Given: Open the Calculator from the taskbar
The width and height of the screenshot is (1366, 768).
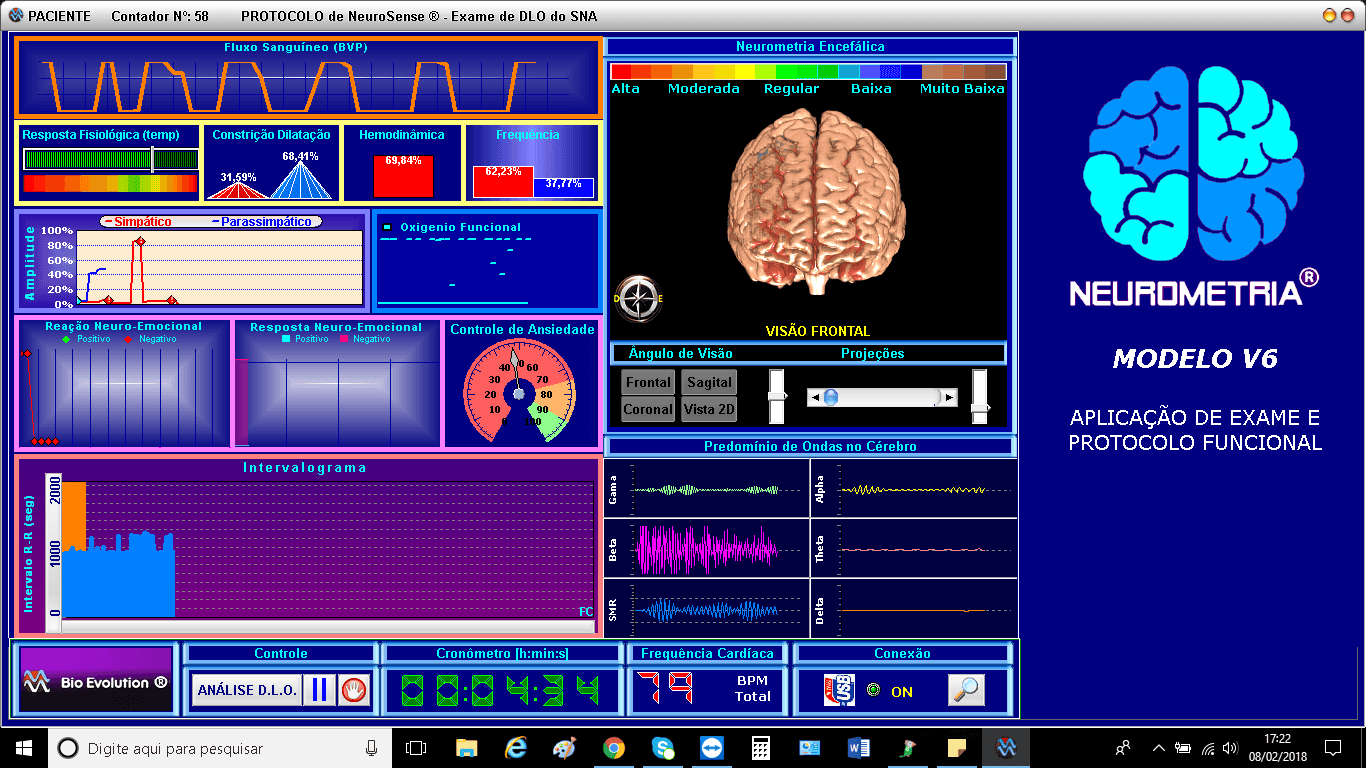Looking at the screenshot, I should click(761, 748).
